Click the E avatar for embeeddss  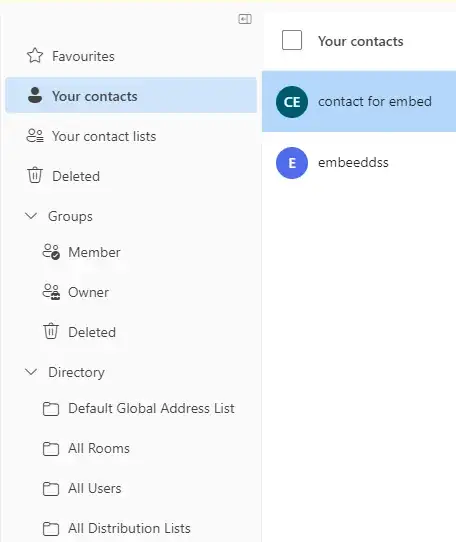(292, 163)
